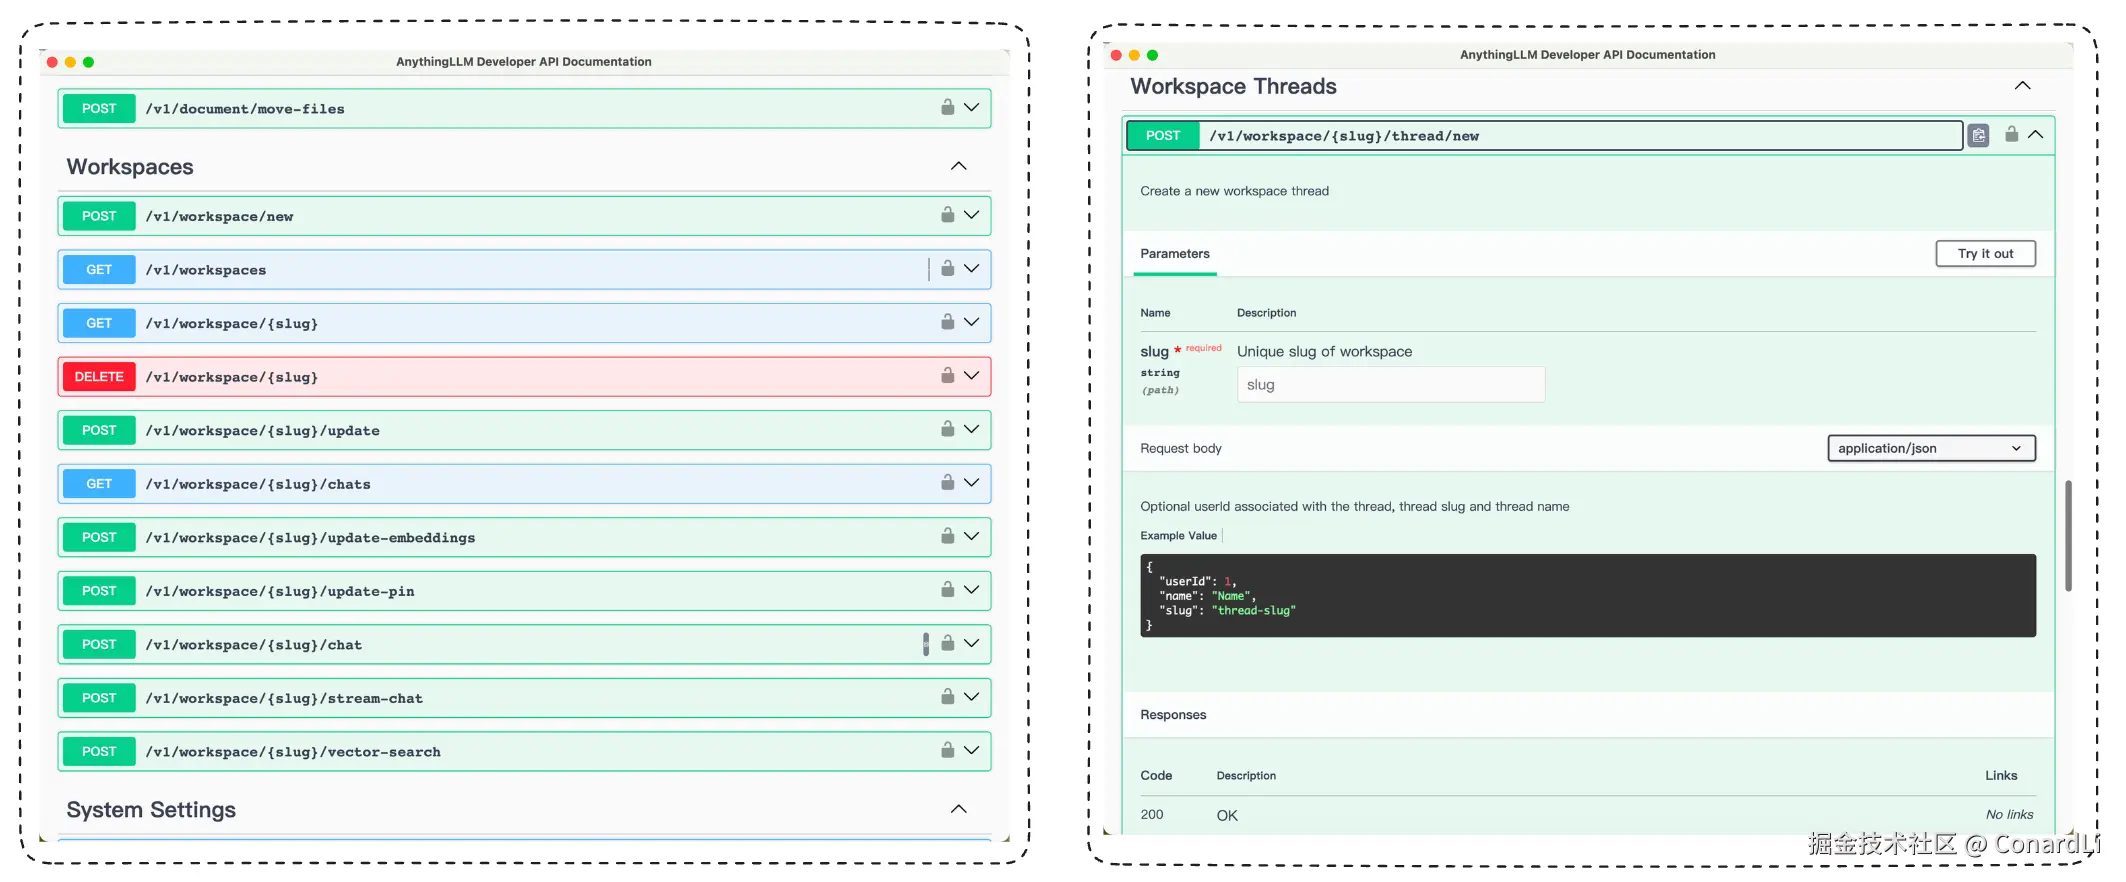Collapse the expanded thread/new operation chevron
2126x882 pixels.
(x=2035, y=134)
